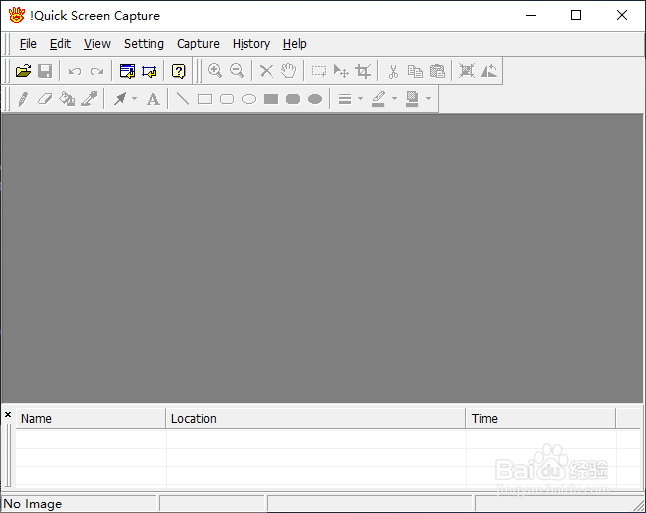Click the Open file folder icon
This screenshot has height=513, width=646.
23,71
